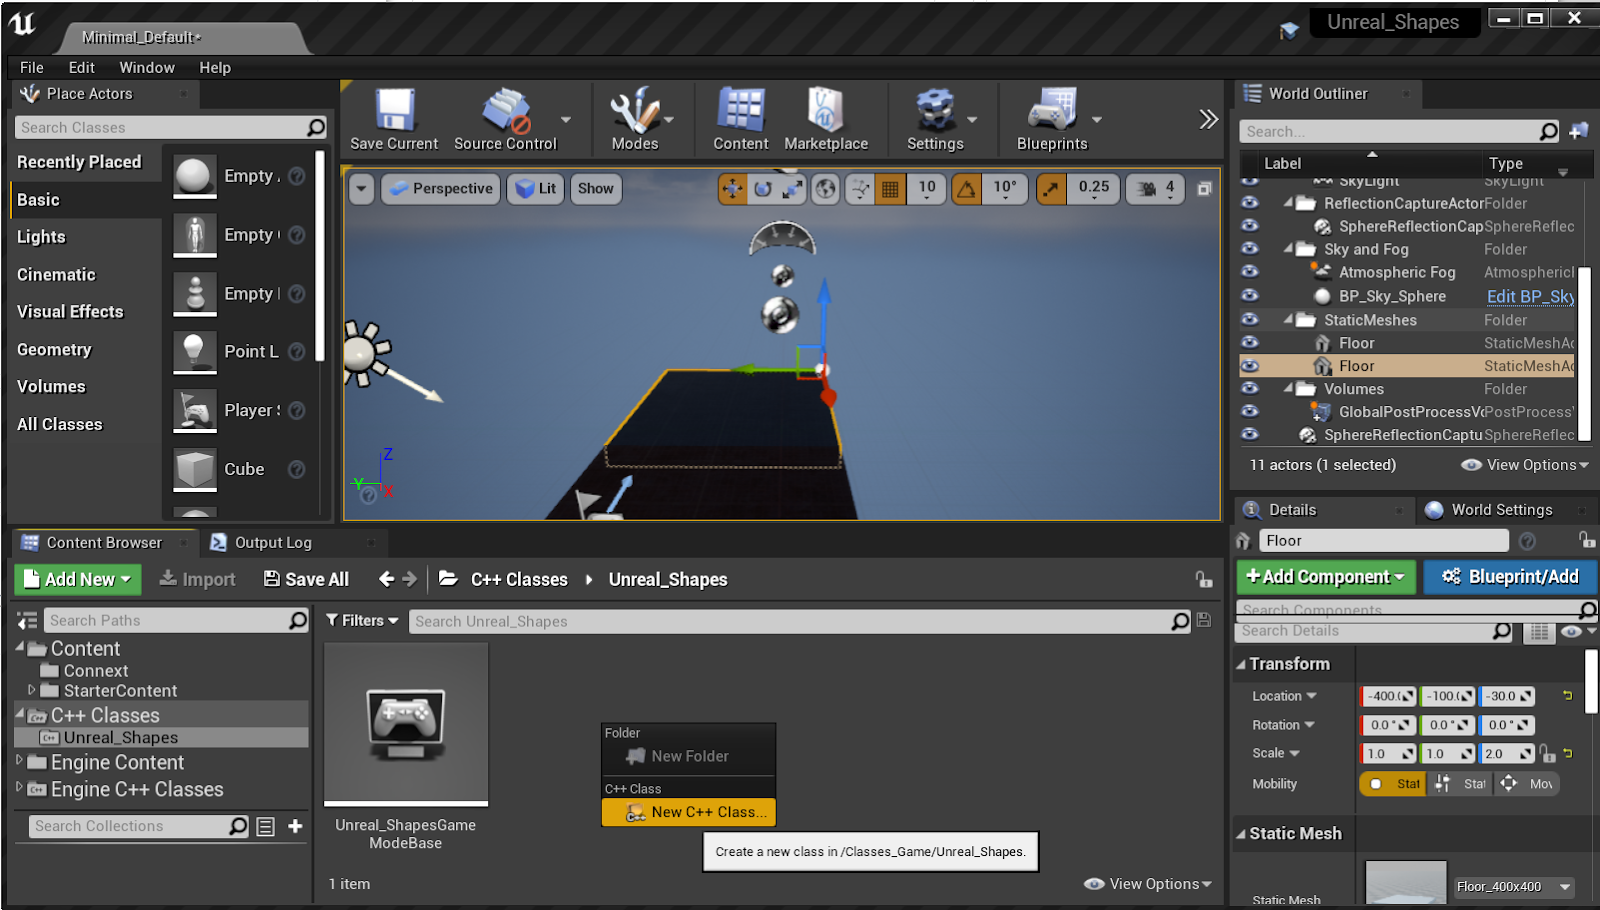
Task: Click the Search Classes input field
Action: pyautogui.click(x=170, y=128)
